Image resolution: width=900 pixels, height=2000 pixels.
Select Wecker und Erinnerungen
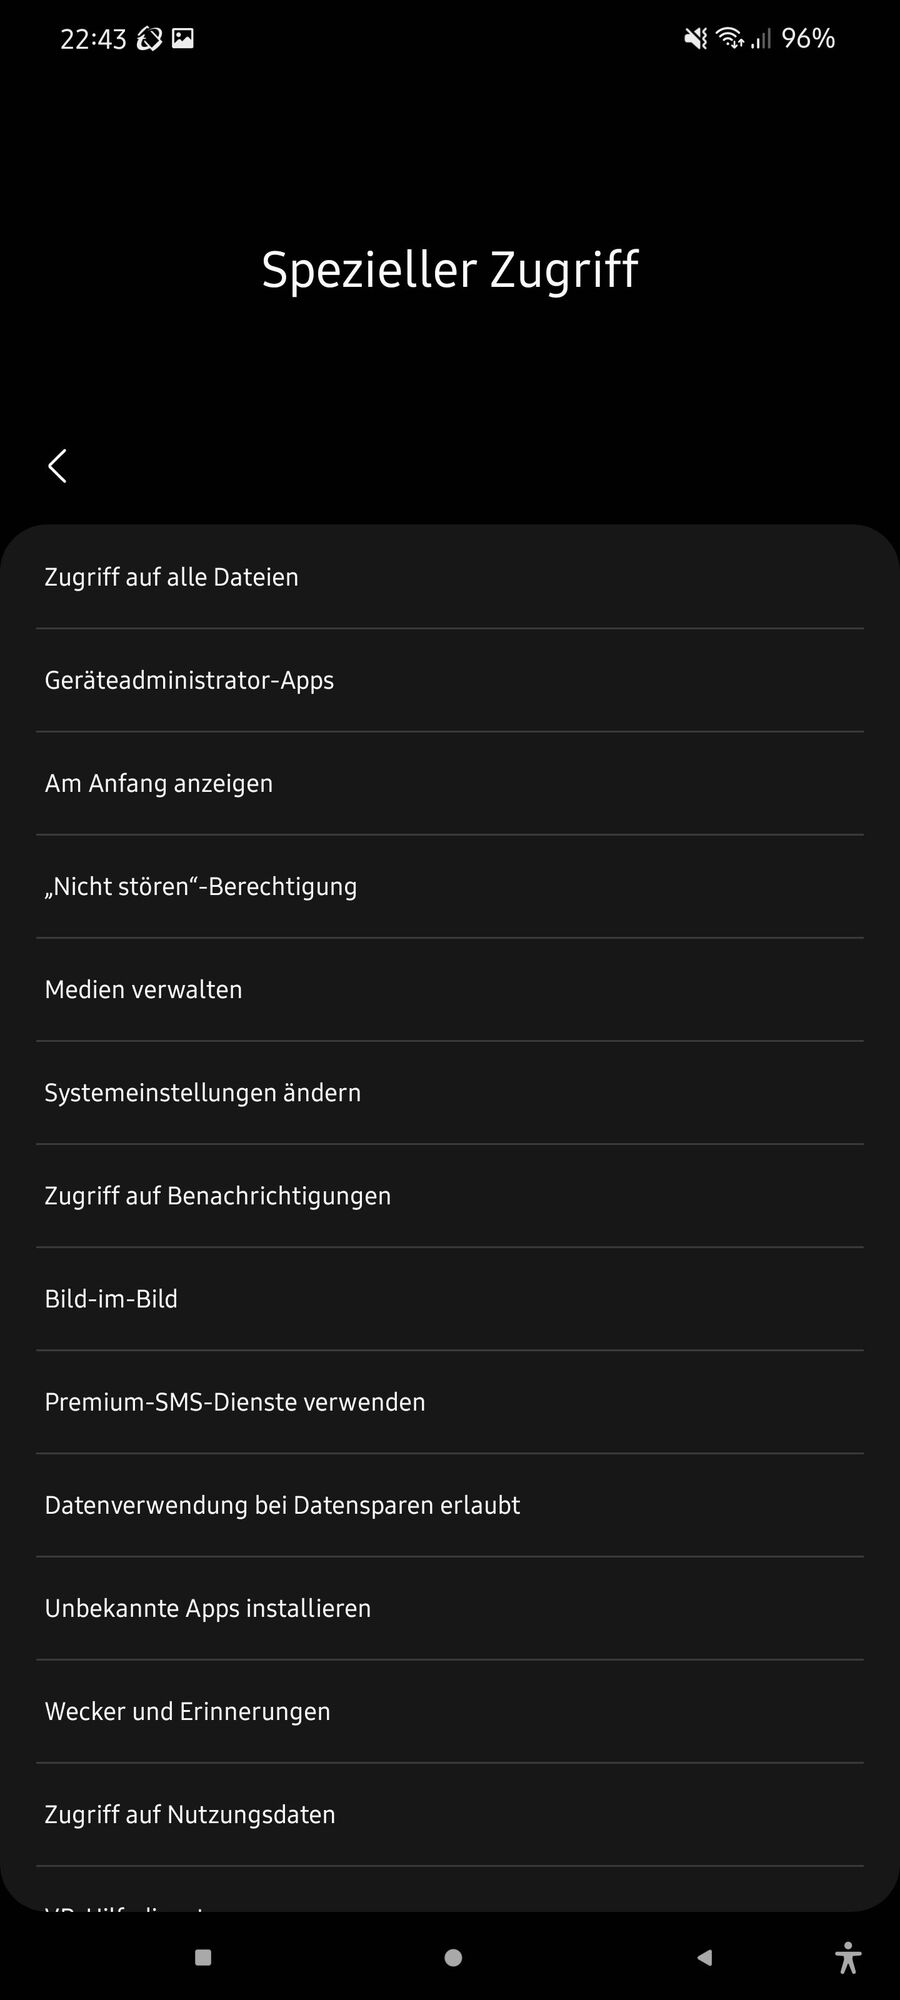tap(450, 1711)
